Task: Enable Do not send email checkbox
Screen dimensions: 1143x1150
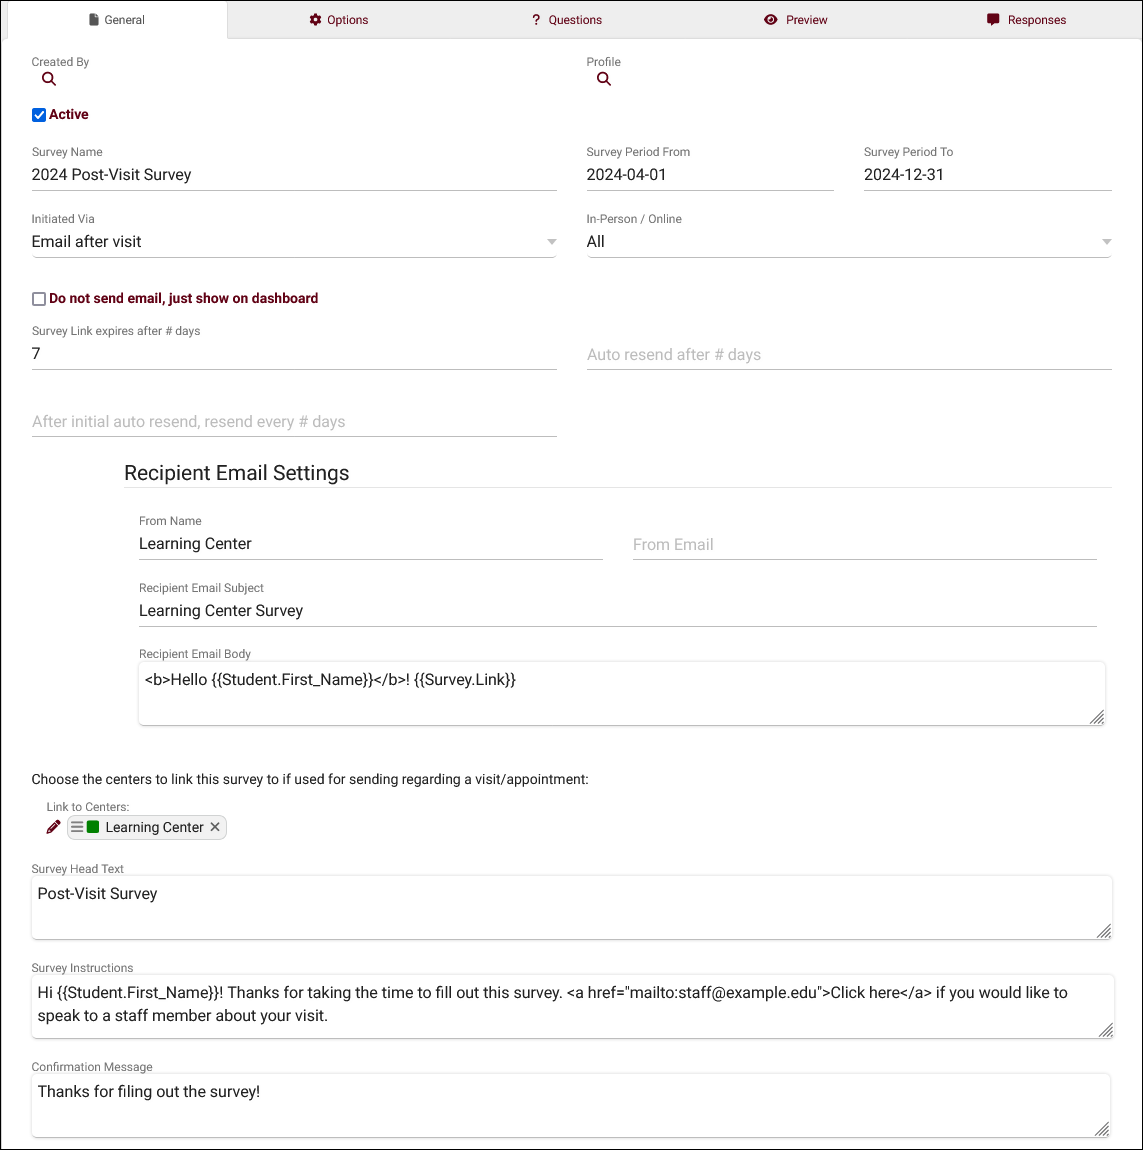Action: [39, 299]
